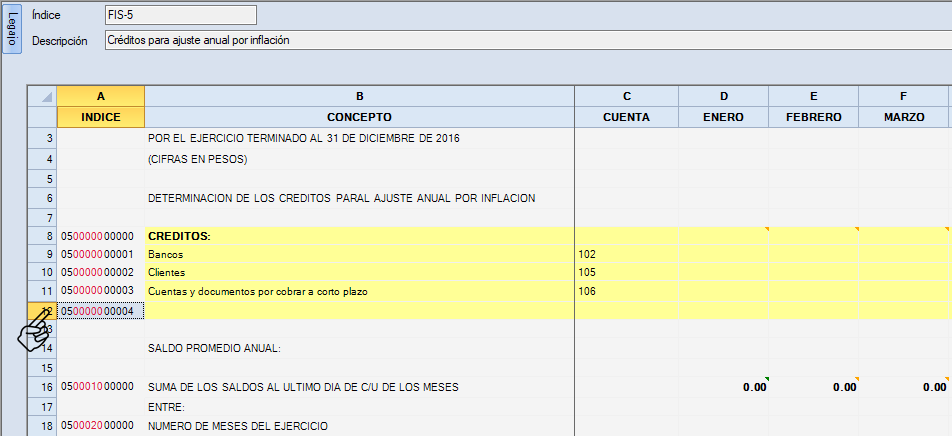This screenshot has width=952, height=436.
Task: Open the Legajo side tab
Action: click(12, 28)
